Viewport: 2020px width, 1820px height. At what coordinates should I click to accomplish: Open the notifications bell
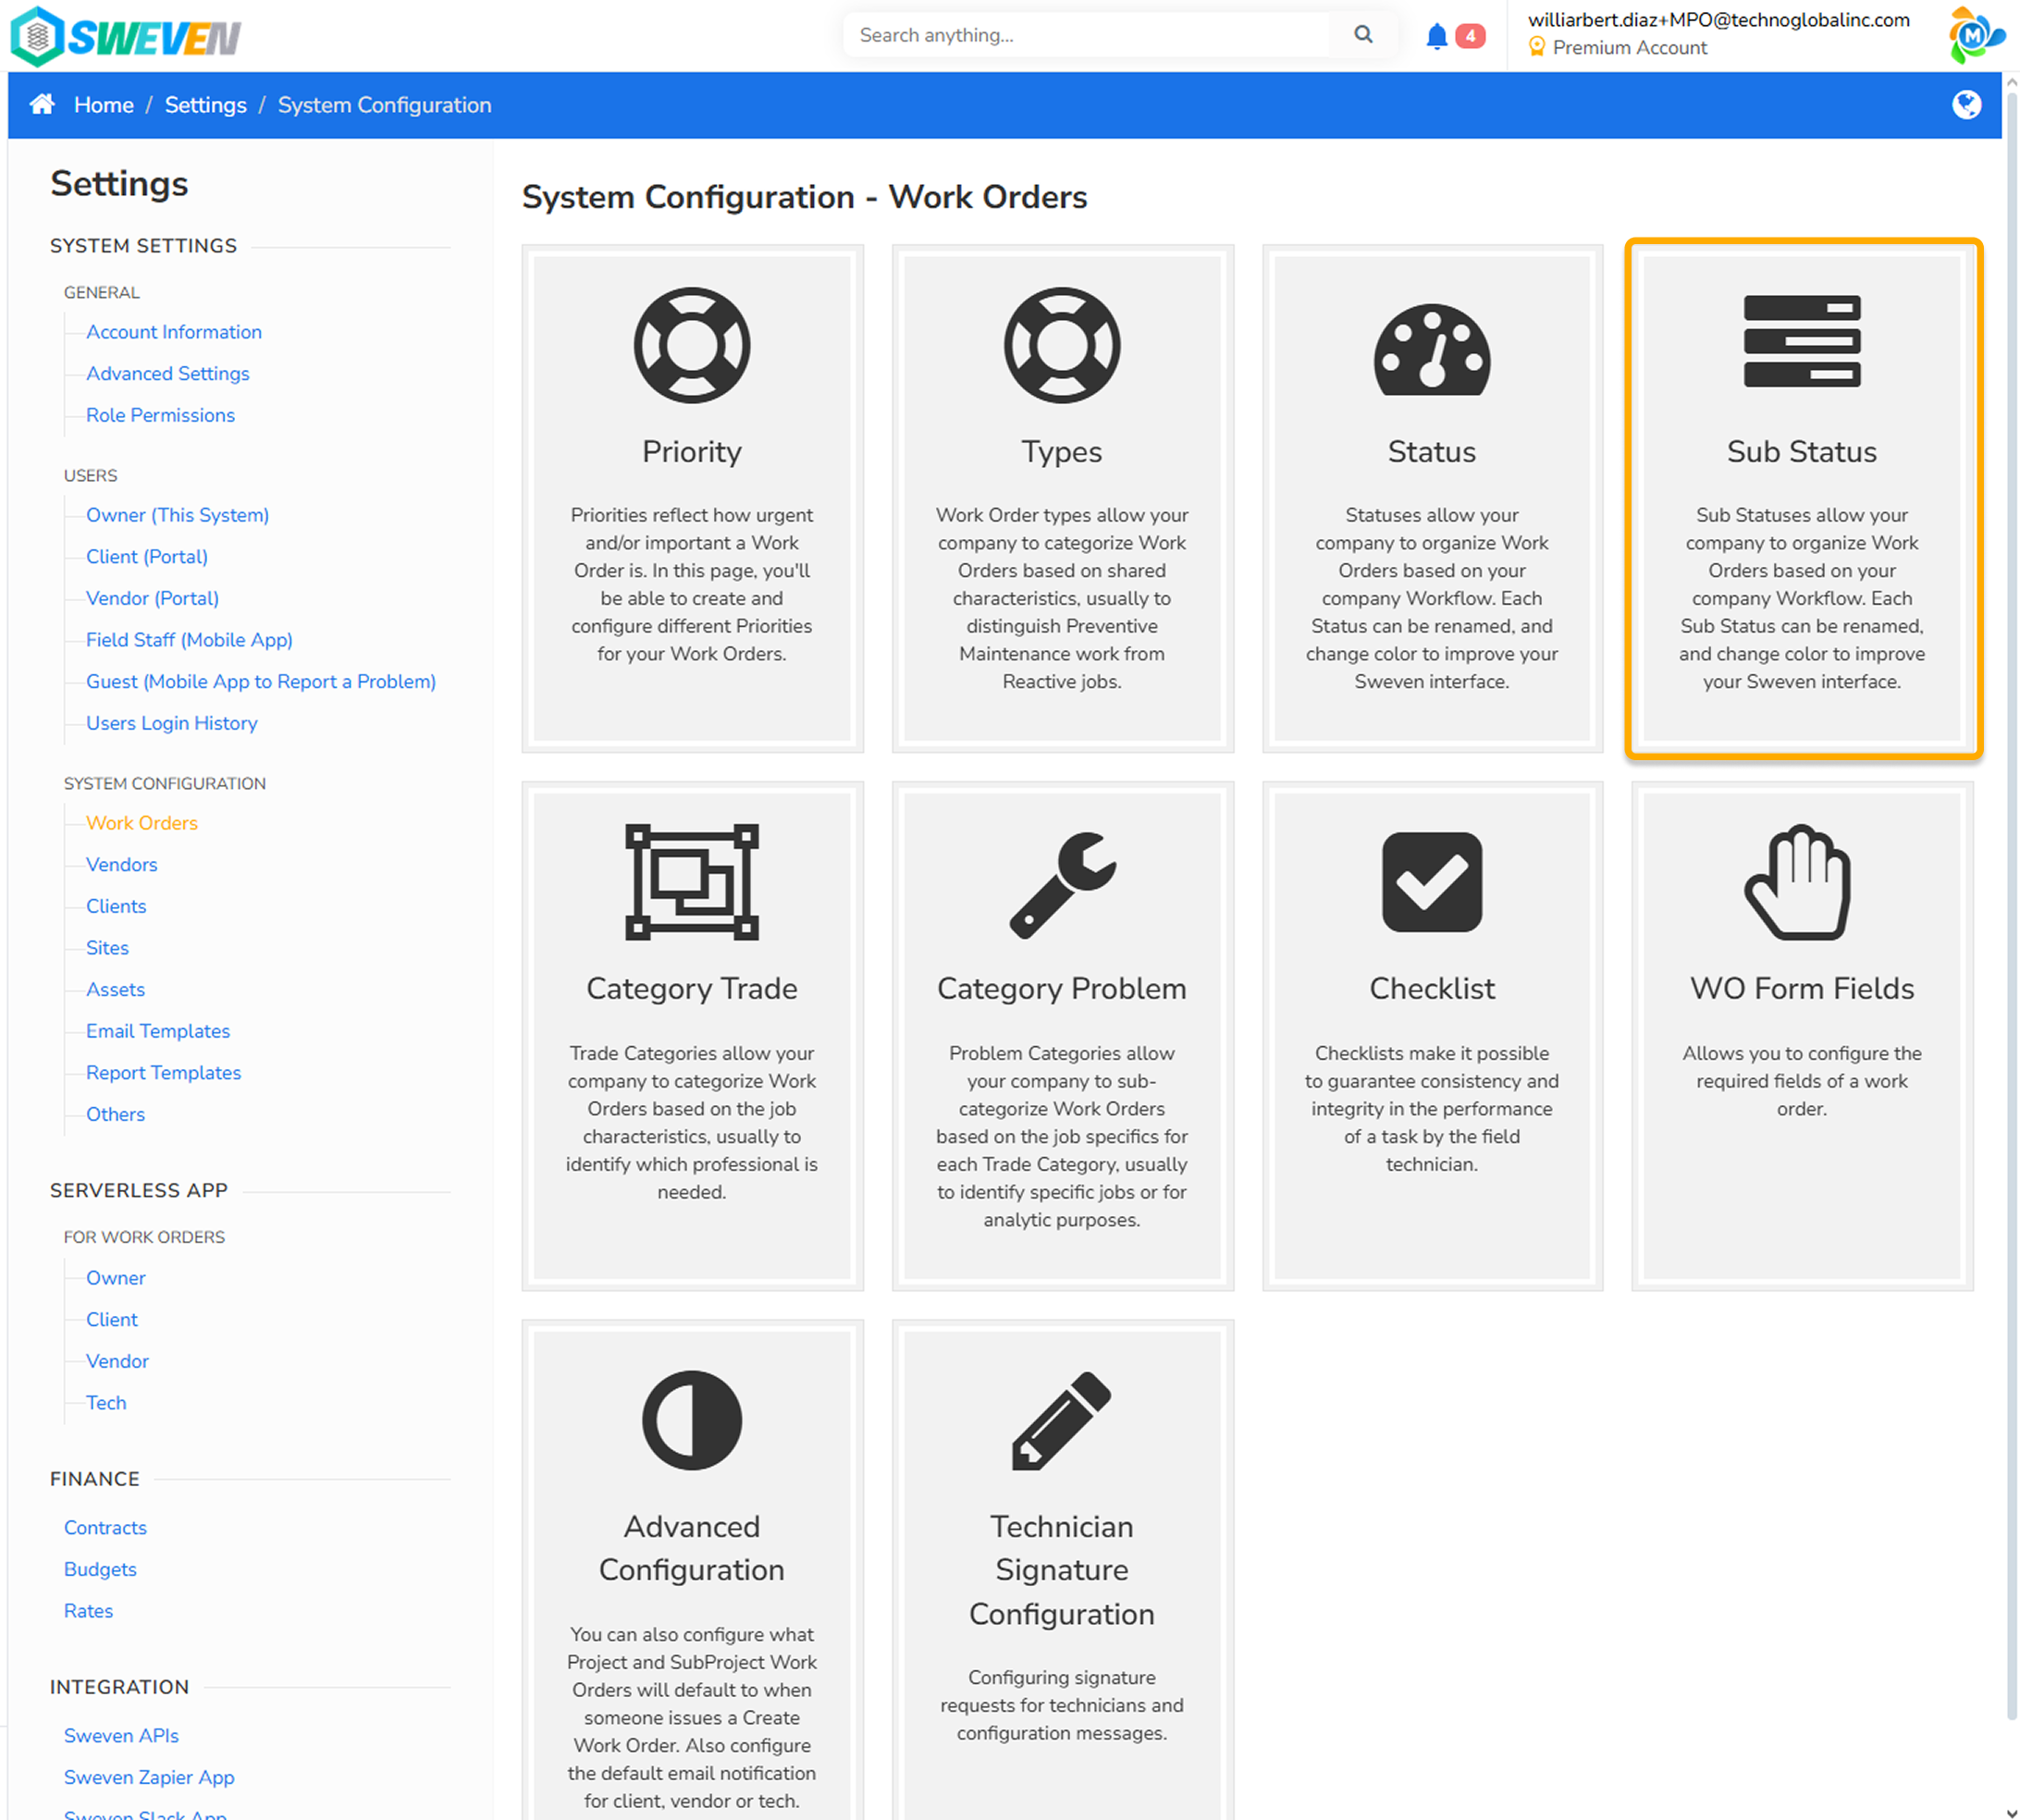[x=1436, y=36]
